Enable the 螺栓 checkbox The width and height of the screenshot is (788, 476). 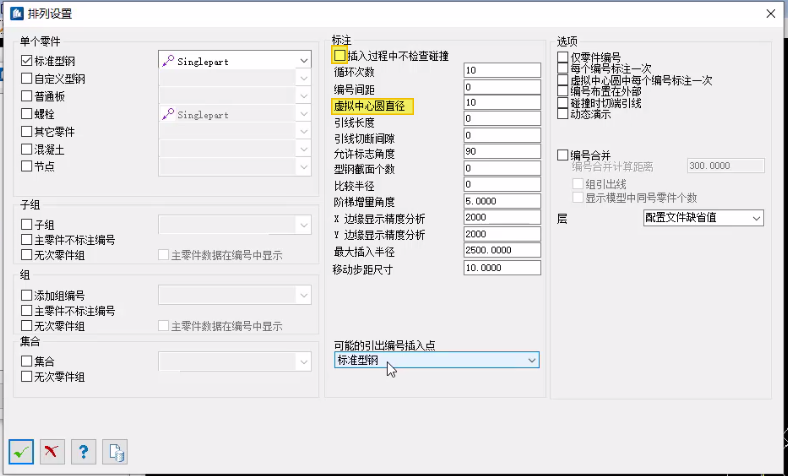tap(27, 114)
